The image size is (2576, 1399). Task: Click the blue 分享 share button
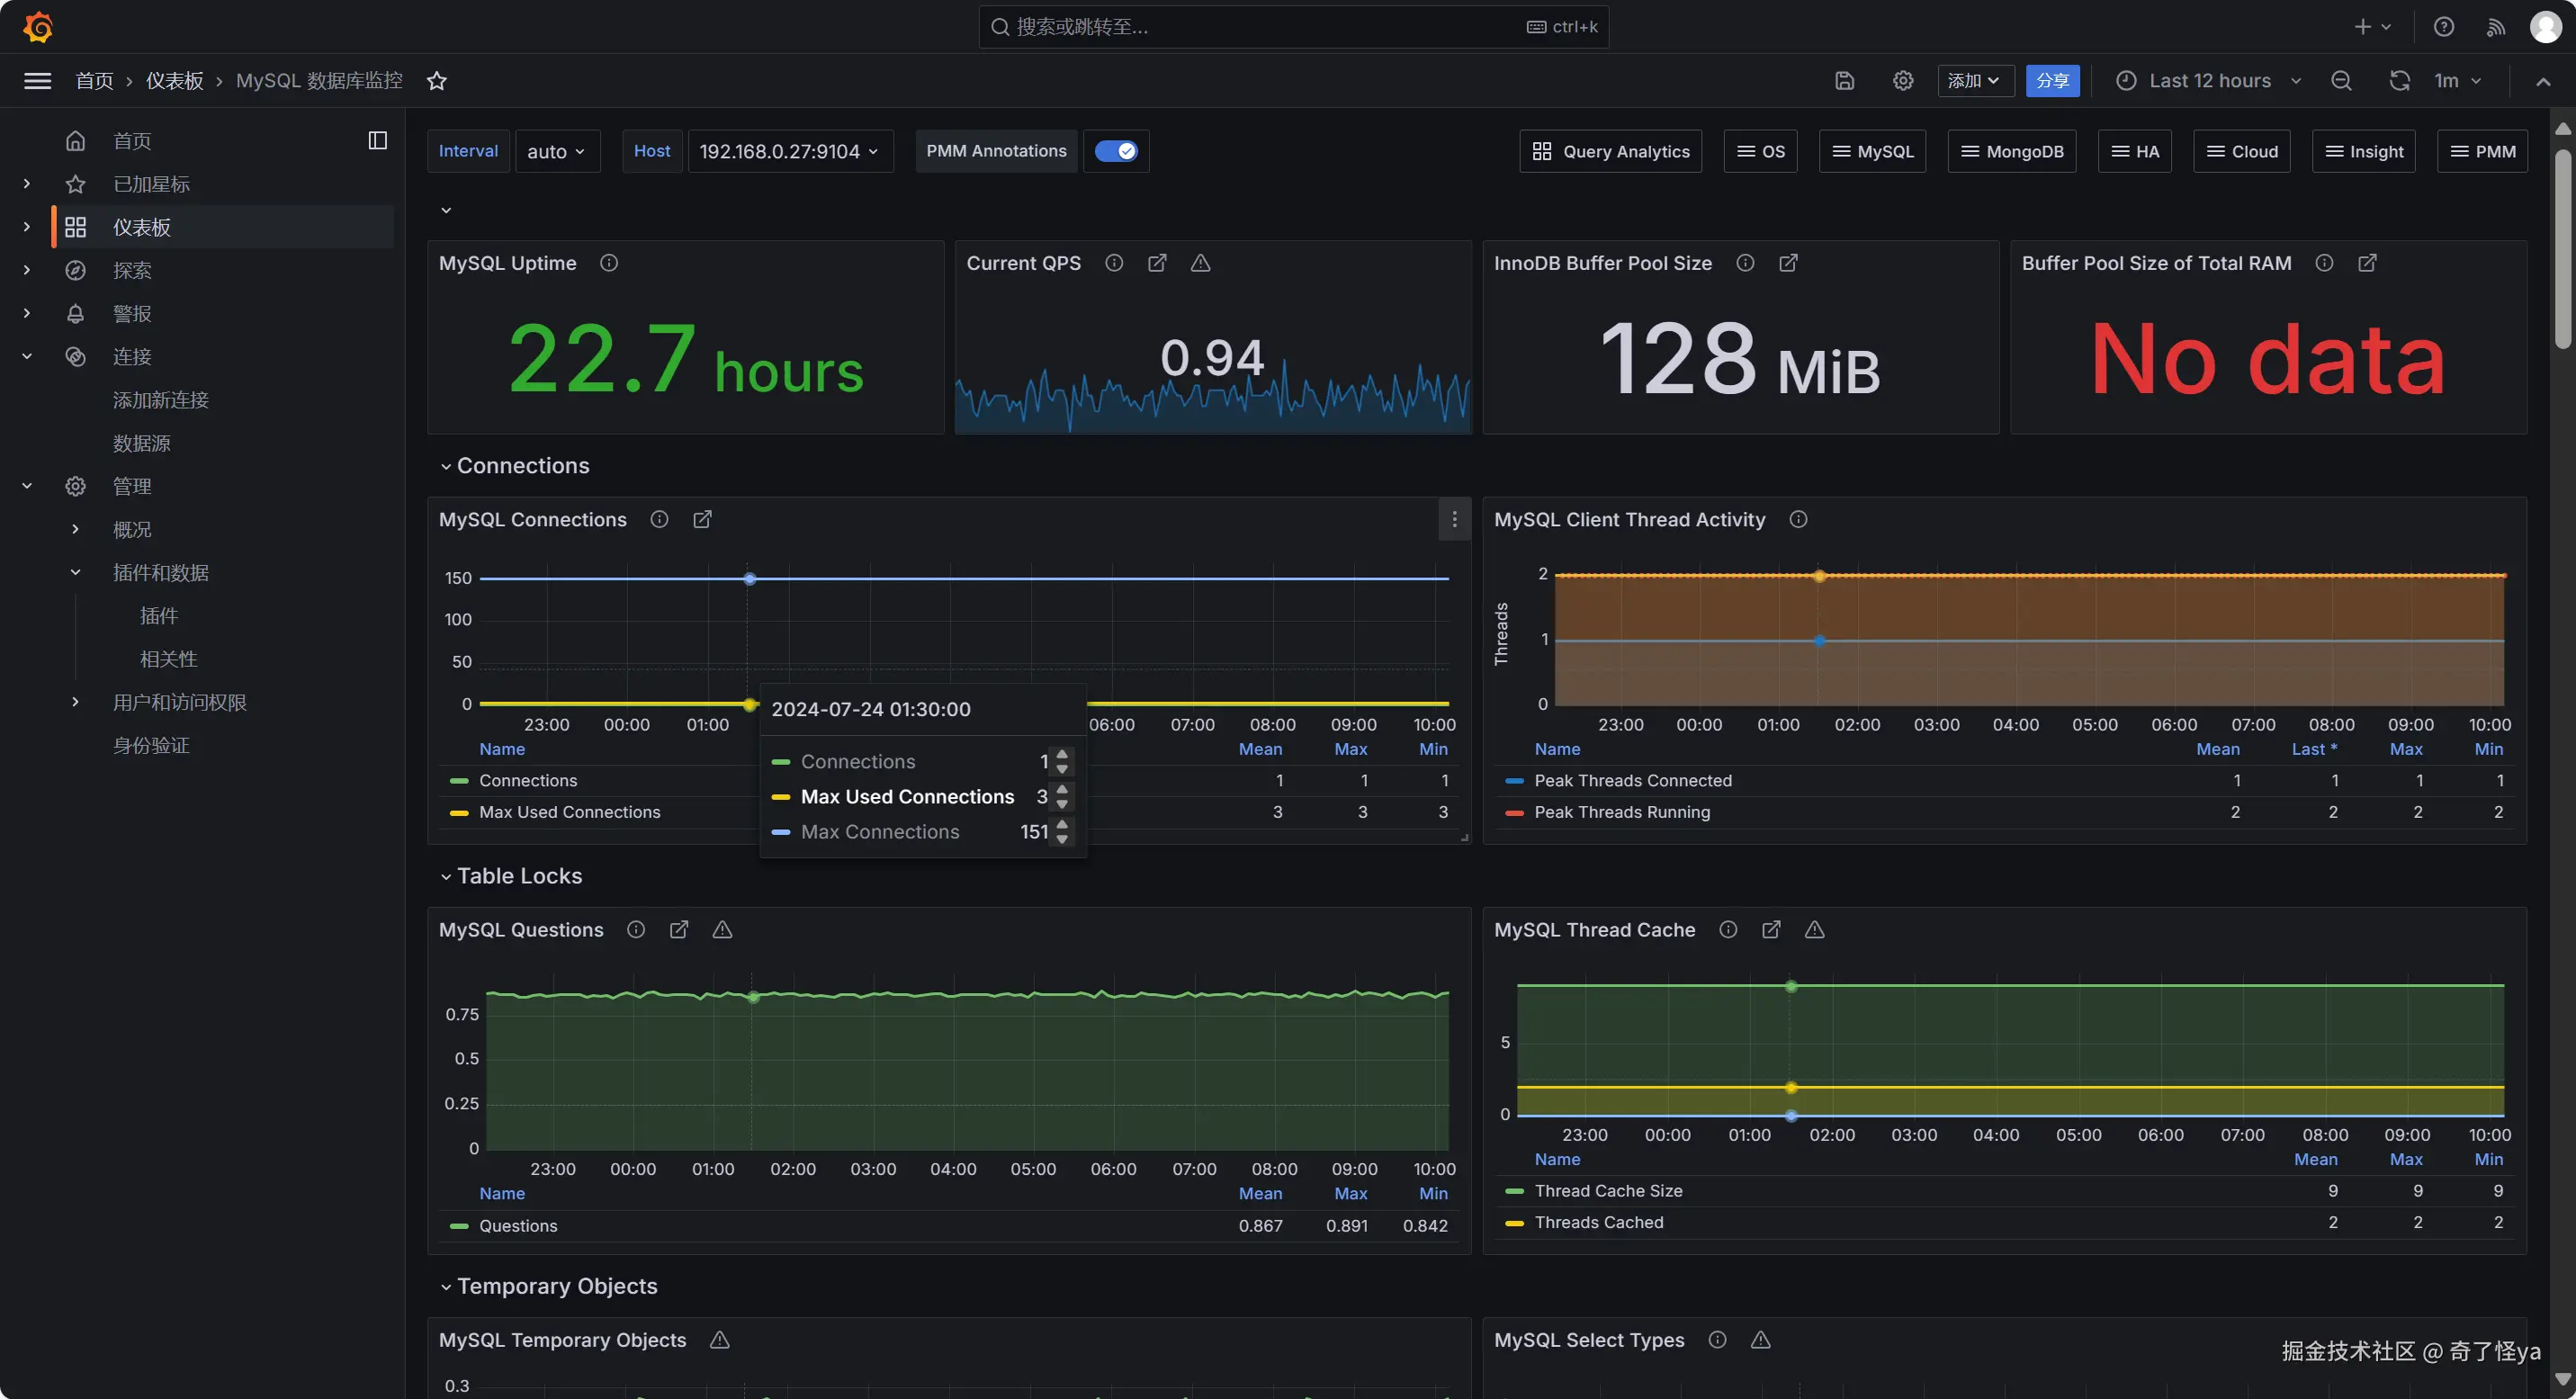2051,81
